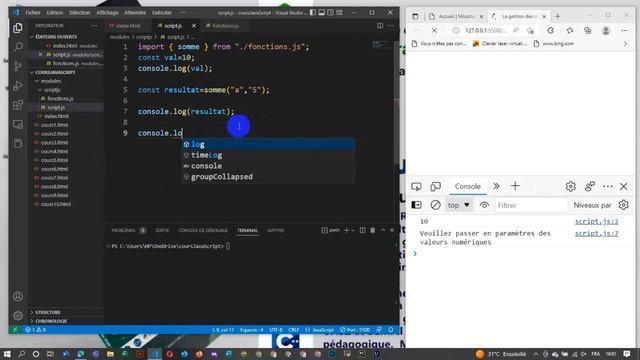Maximize the terminal panel with caret
Image resolution: width=640 pixels, height=360 pixels.
[383, 230]
